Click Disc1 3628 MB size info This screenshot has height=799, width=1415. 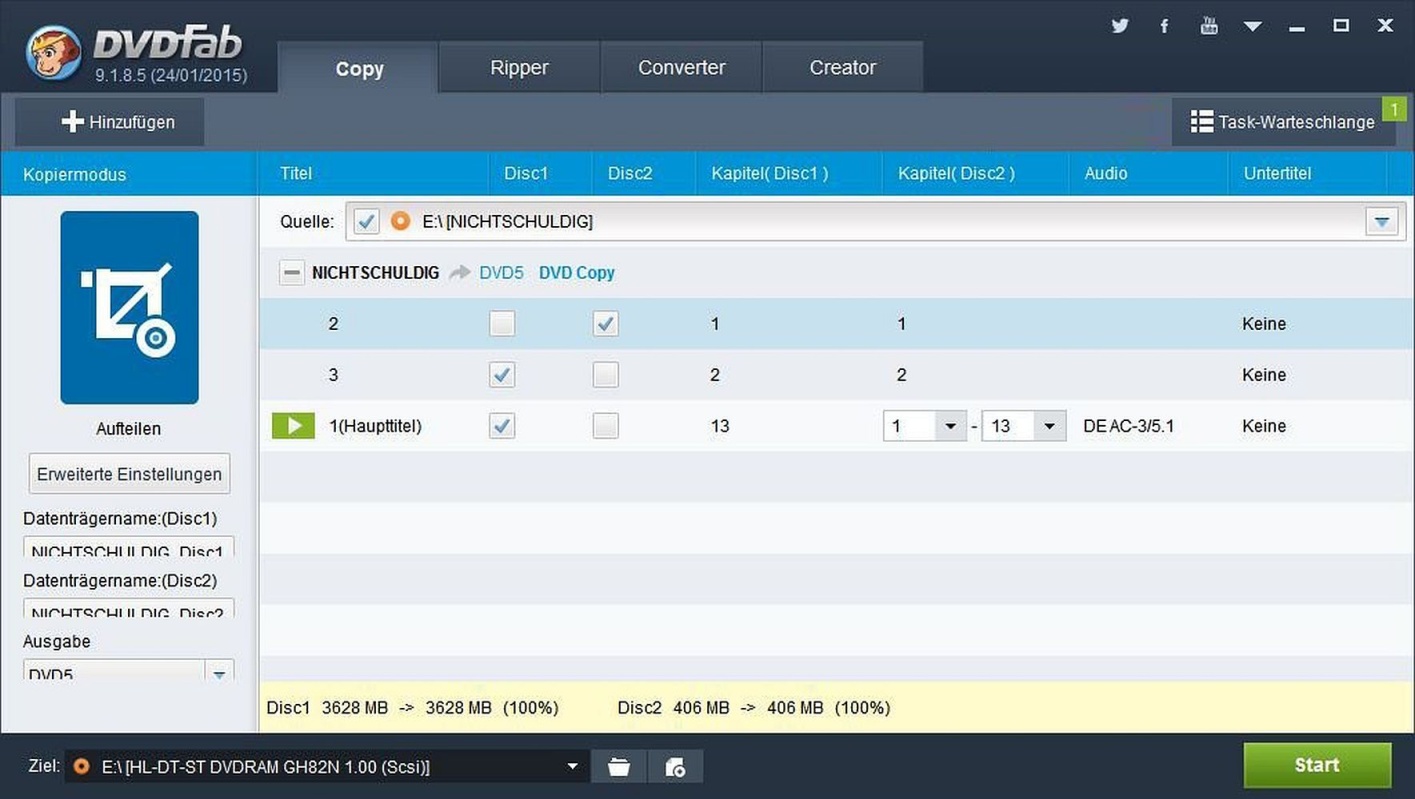tap(412, 708)
